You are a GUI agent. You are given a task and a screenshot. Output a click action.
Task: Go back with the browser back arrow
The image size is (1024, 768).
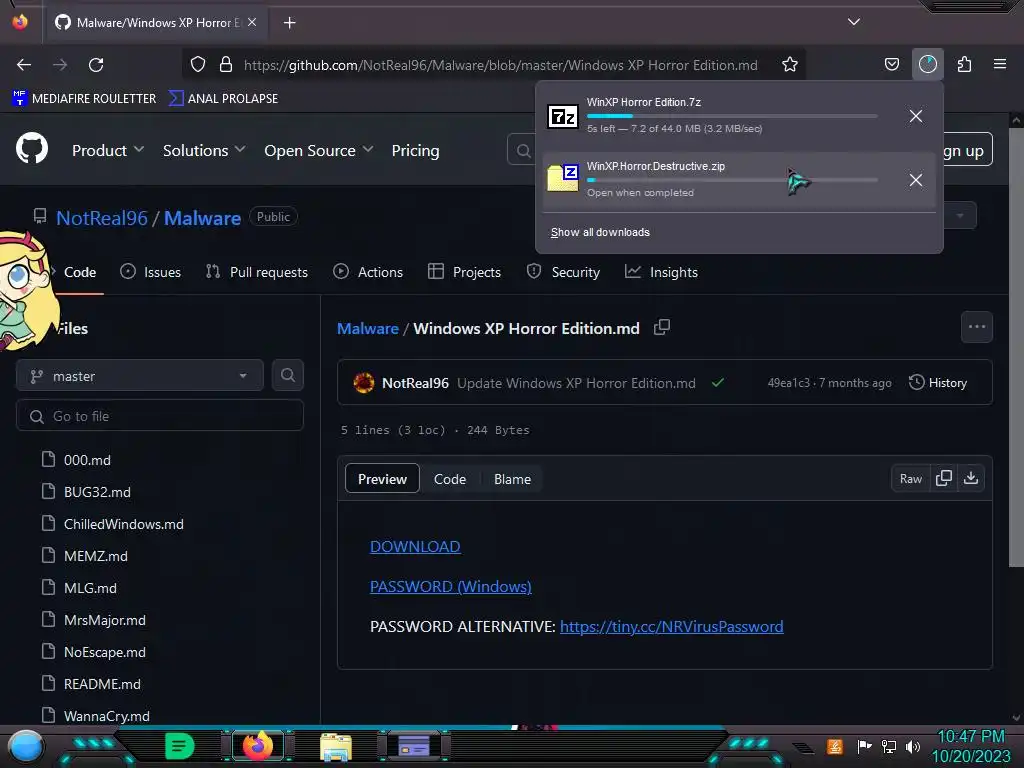coord(24,65)
